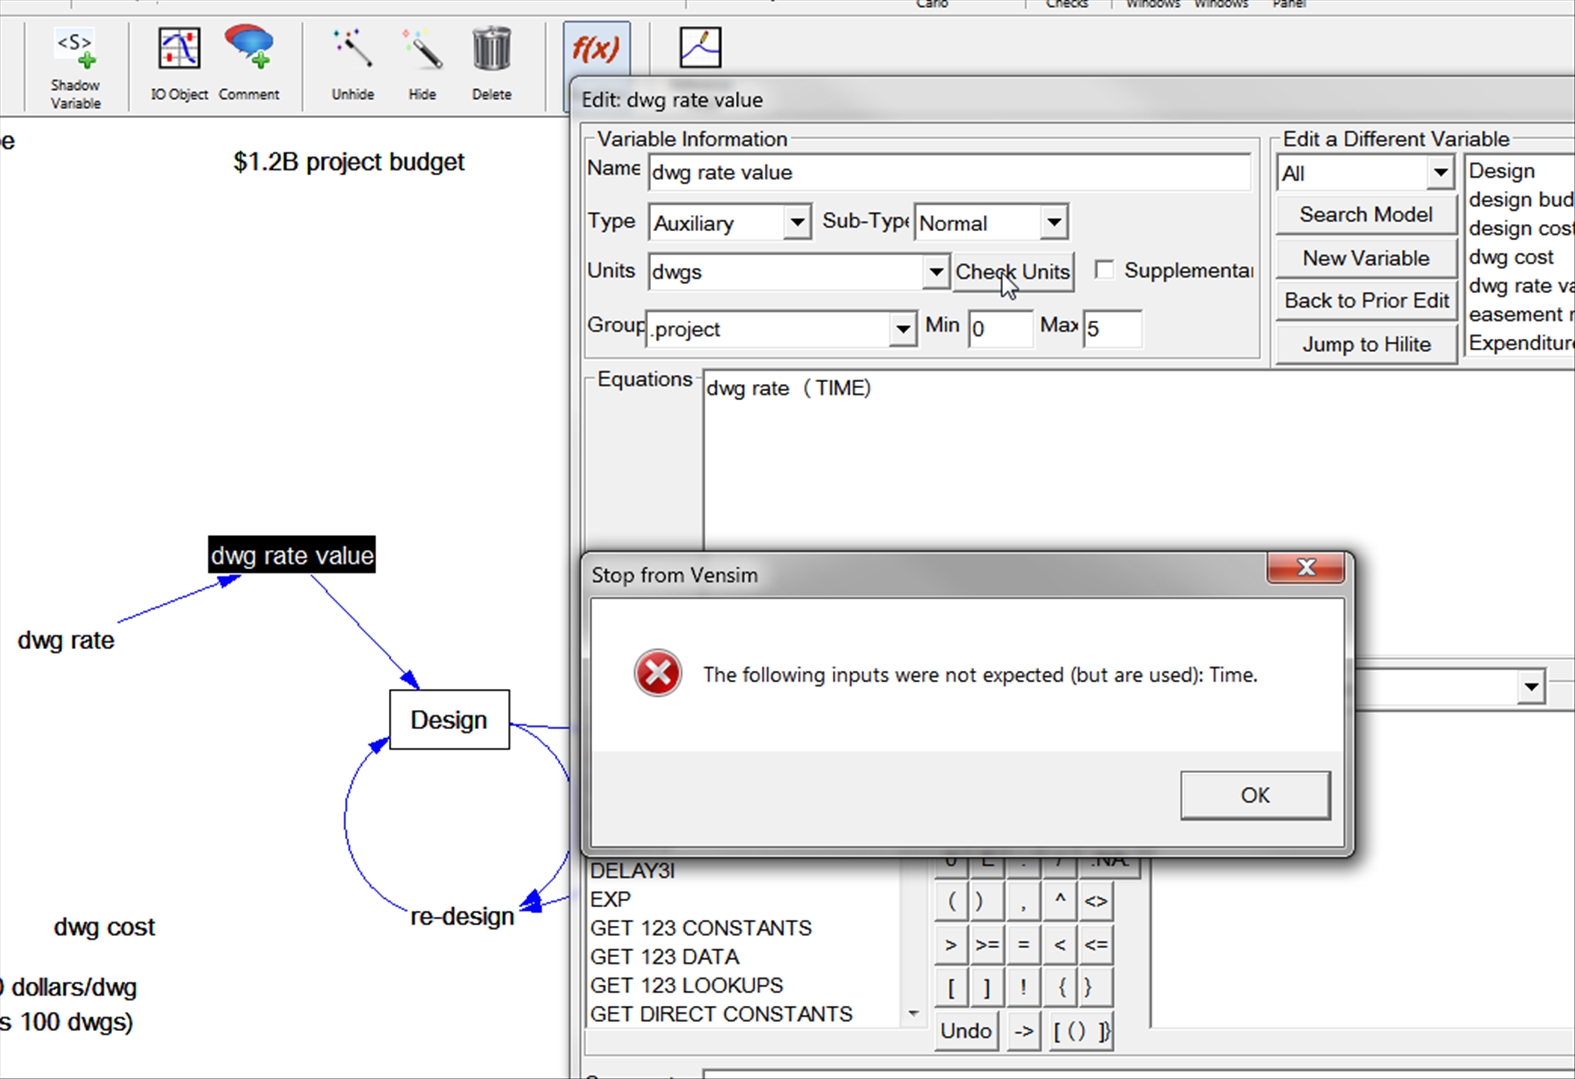Click the Check Units button

[1013, 272]
